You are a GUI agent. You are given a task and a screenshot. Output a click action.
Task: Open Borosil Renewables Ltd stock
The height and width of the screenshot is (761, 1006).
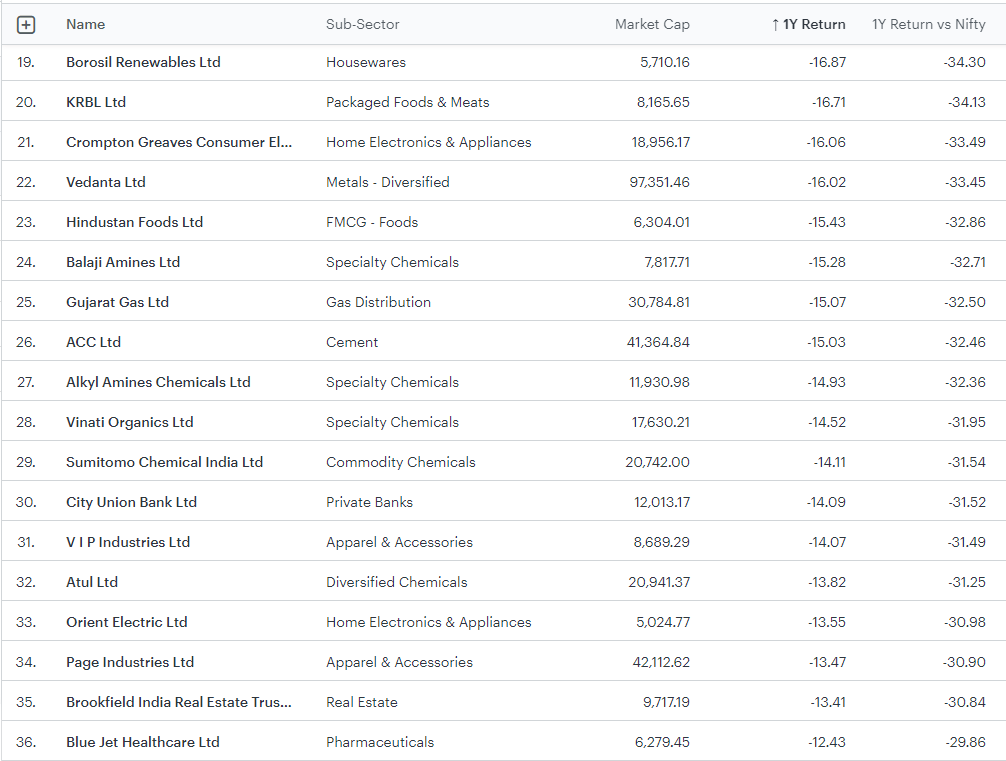click(x=143, y=62)
